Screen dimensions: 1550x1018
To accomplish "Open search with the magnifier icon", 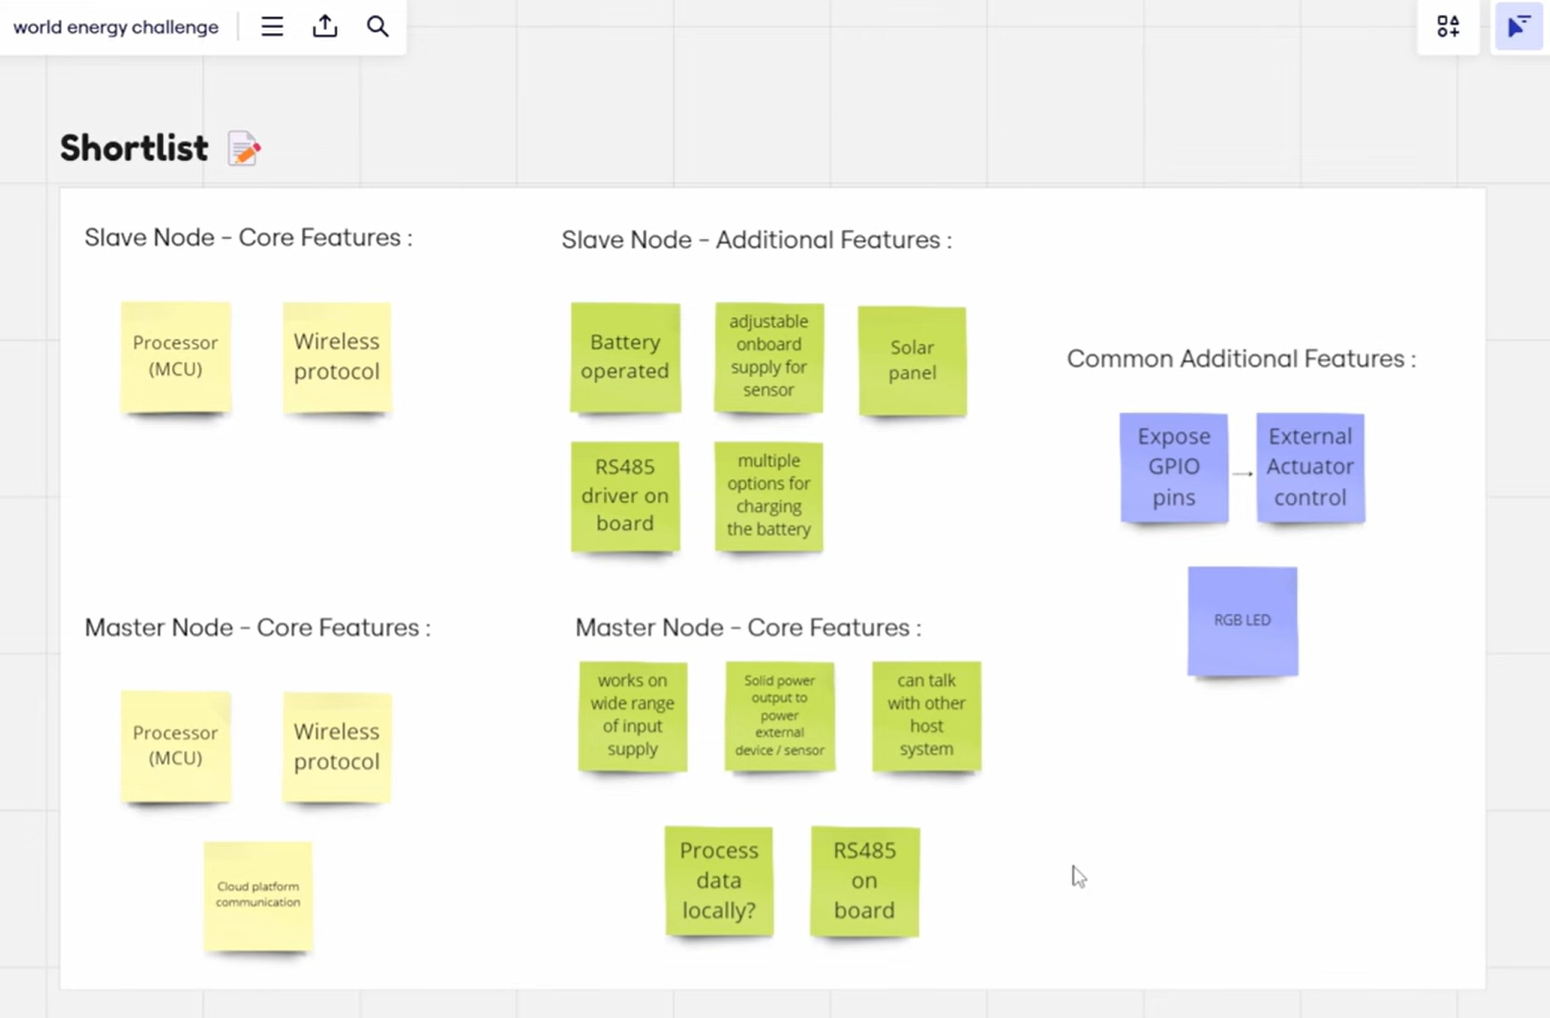I will click(x=377, y=27).
